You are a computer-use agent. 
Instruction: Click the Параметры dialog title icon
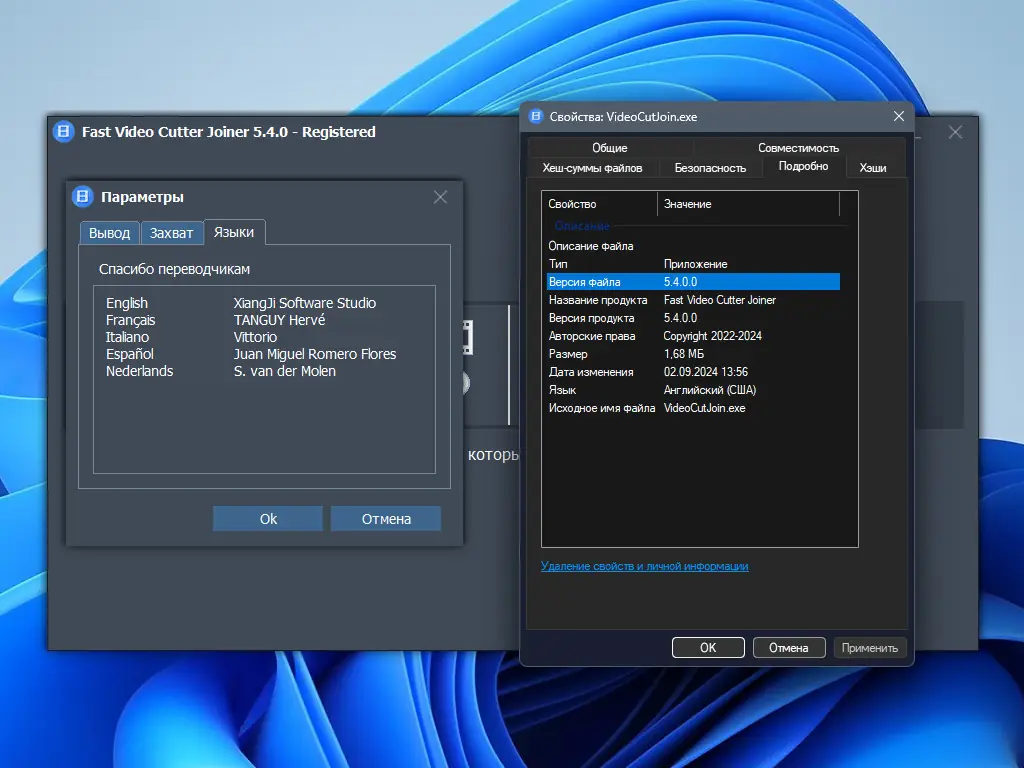click(x=82, y=197)
